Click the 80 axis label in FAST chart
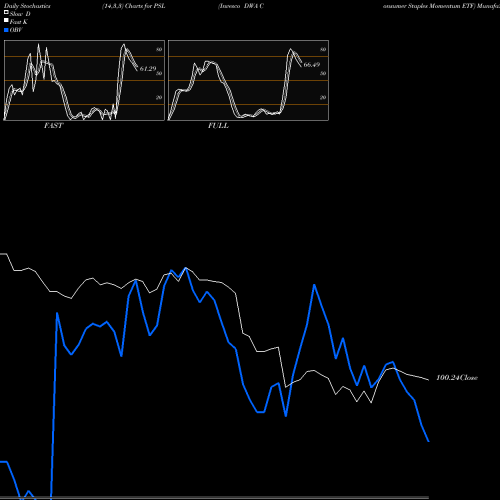 159,49
